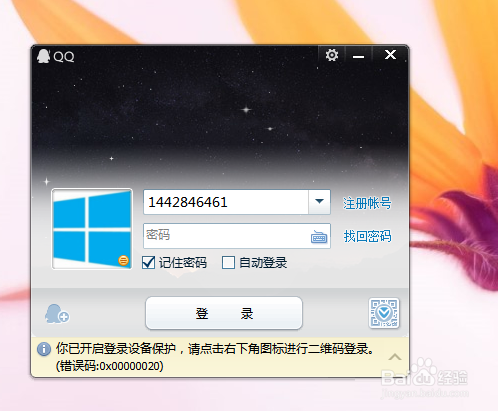Expand the account number dropdown arrow

(x=319, y=201)
